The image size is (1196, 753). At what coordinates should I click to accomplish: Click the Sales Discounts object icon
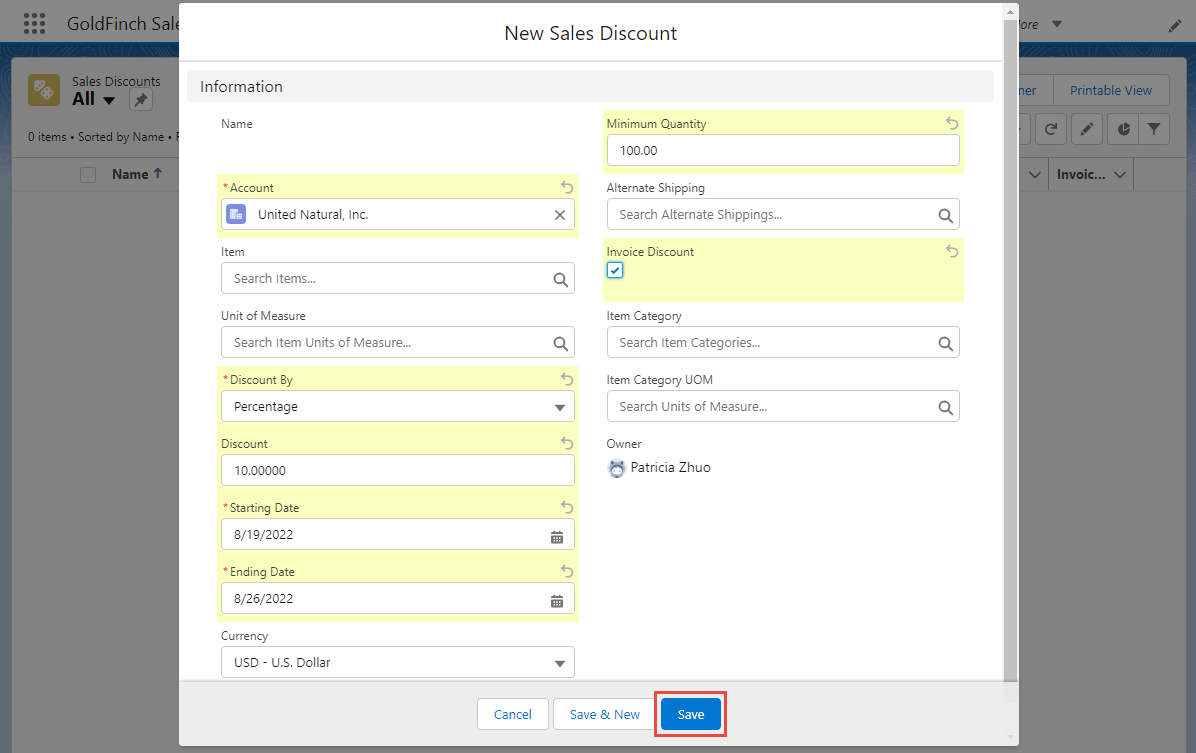click(x=44, y=90)
